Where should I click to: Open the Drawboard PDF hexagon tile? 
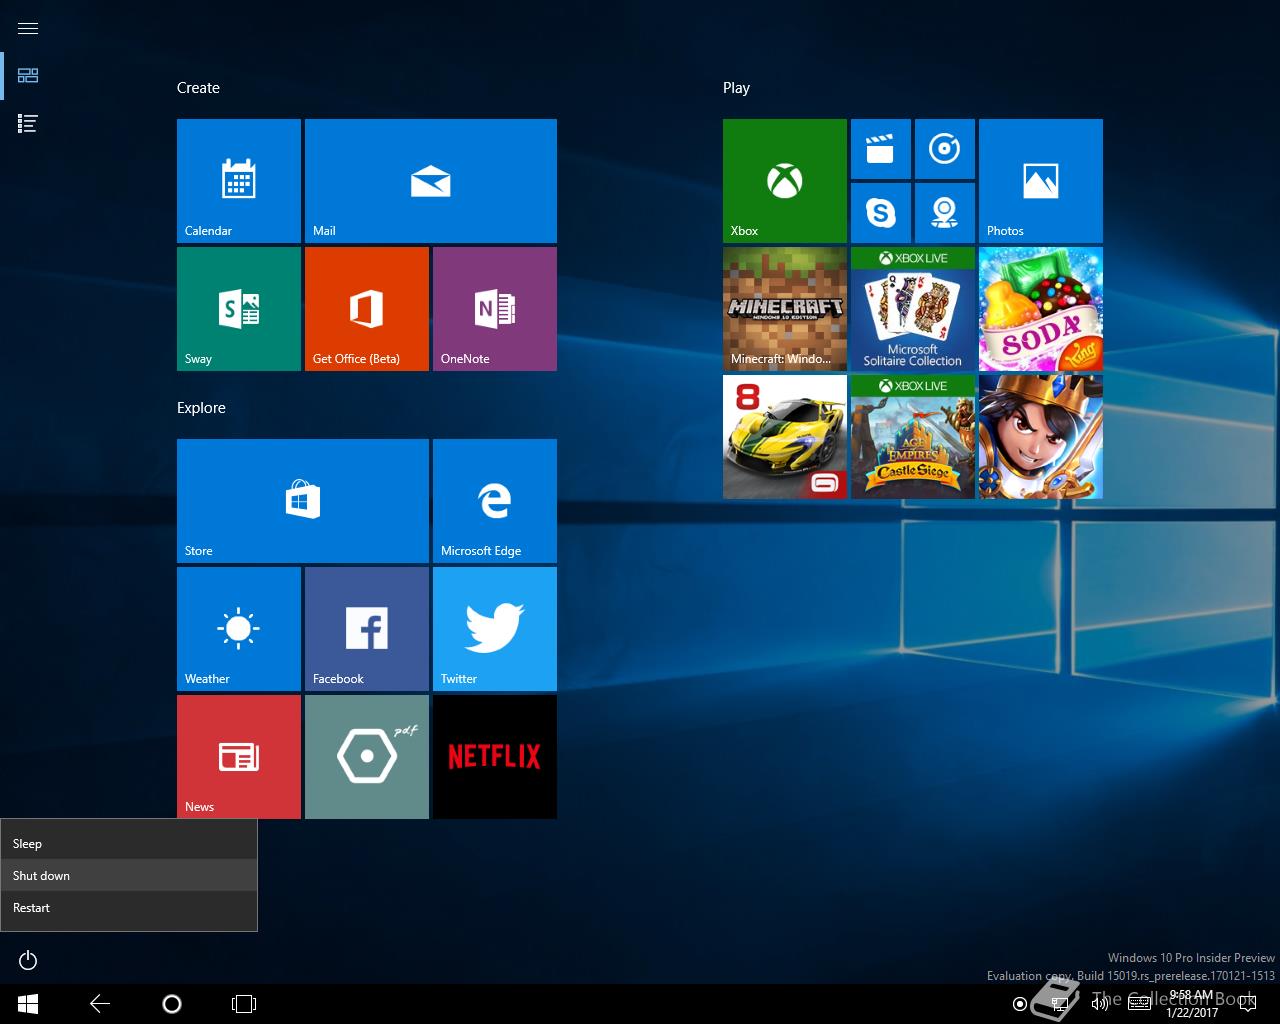[367, 757]
